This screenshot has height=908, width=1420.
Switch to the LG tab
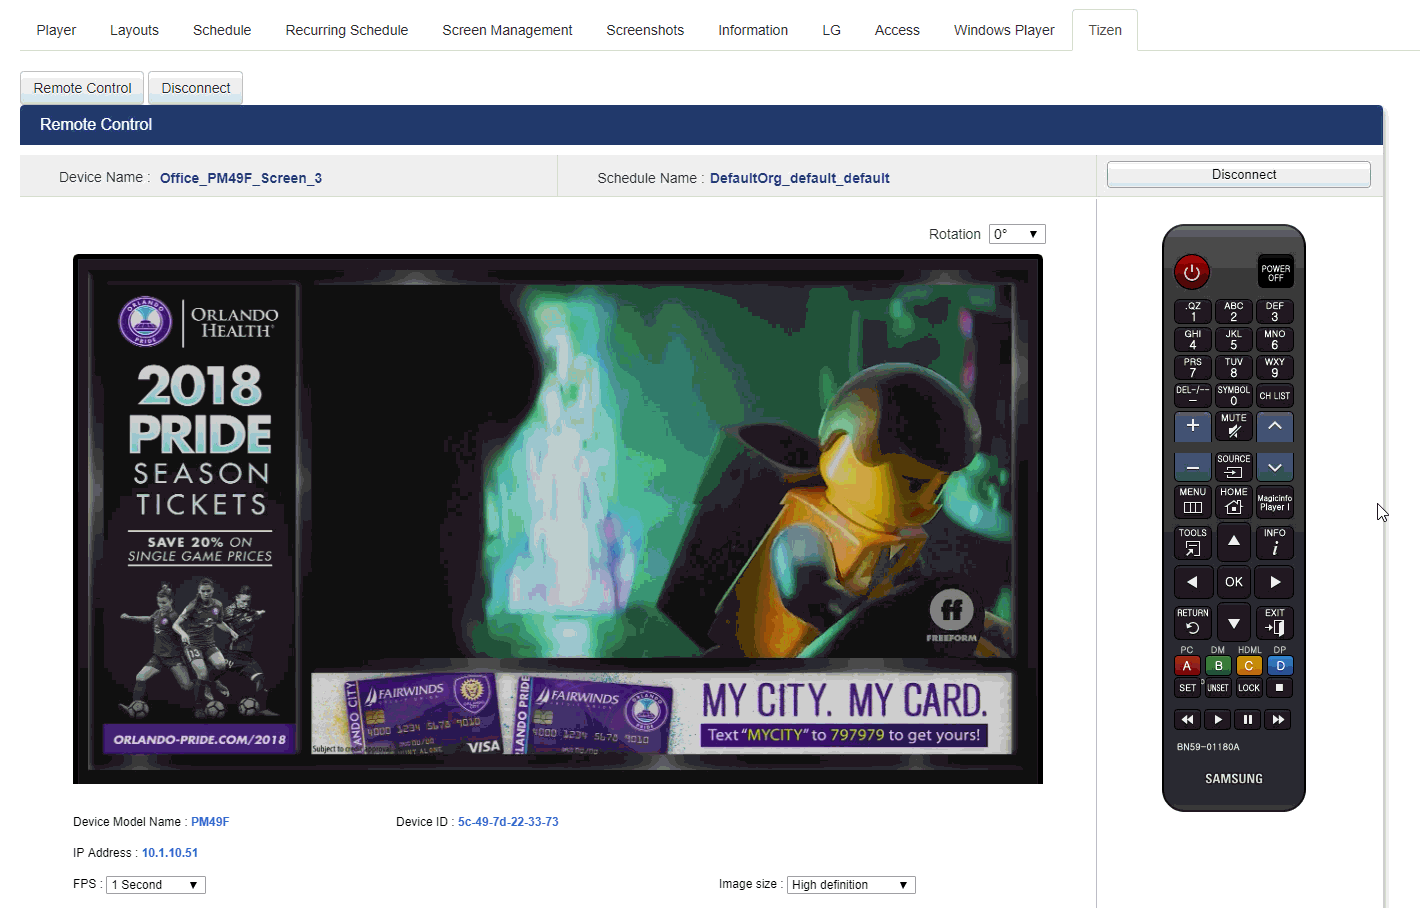point(831,30)
